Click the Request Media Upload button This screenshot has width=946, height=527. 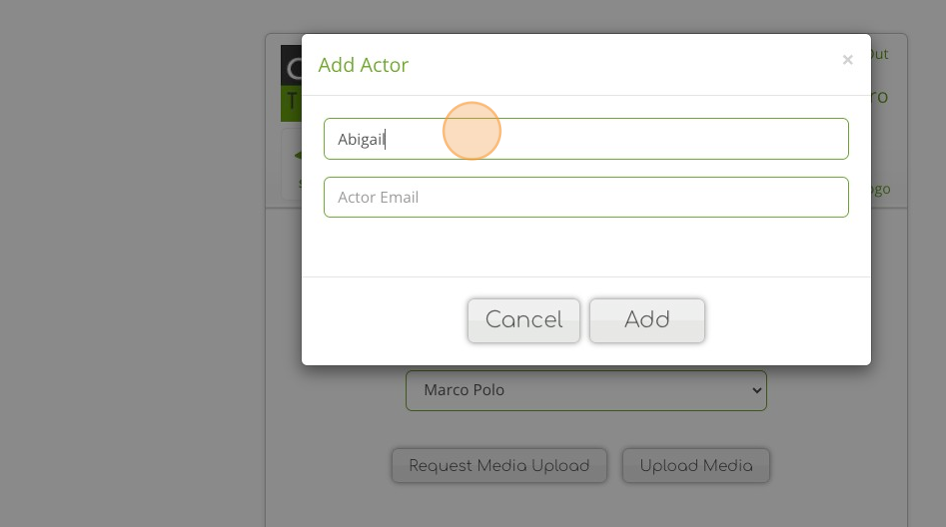pyautogui.click(x=499, y=465)
